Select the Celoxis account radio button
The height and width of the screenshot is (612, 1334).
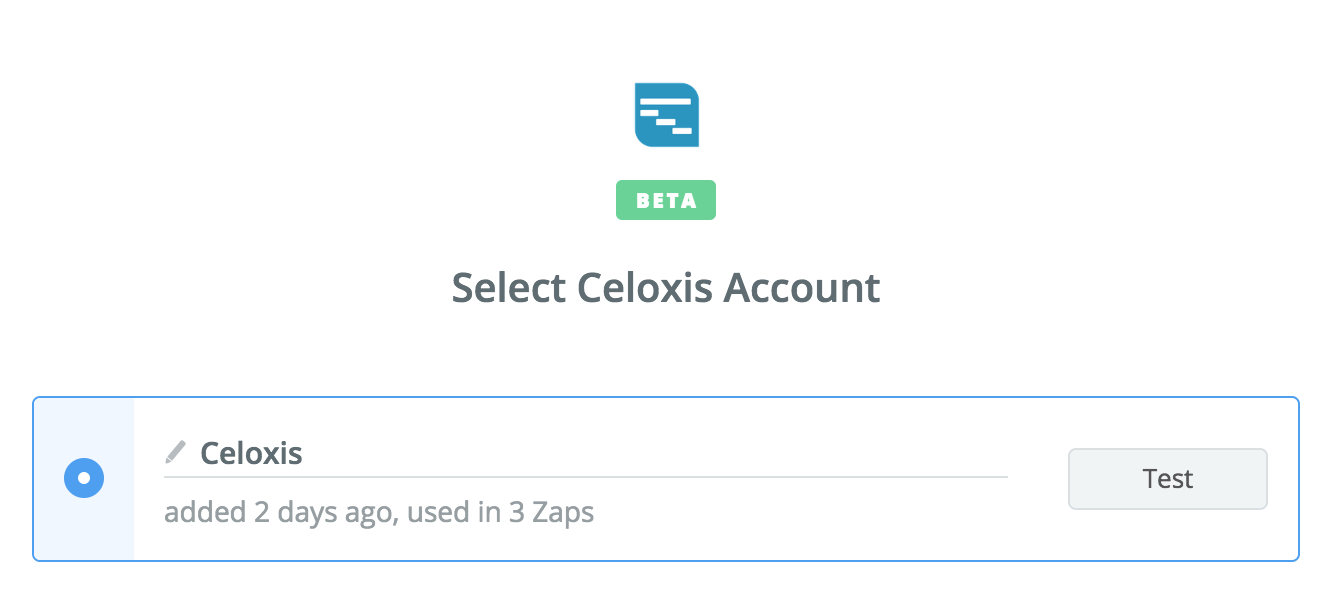pyautogui.click(x=84, y=479)
